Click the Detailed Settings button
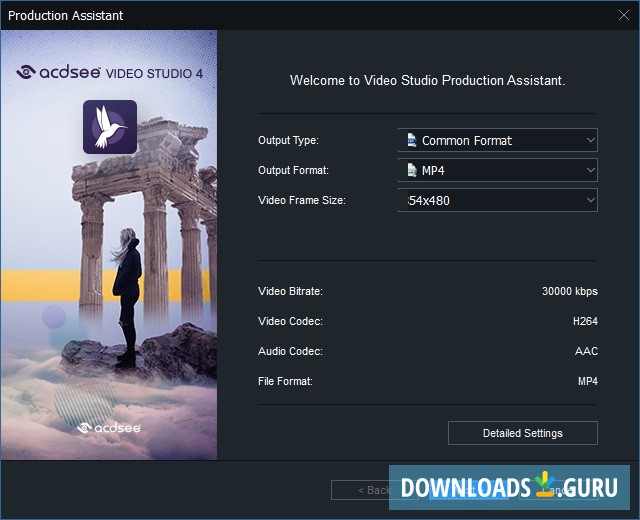The height and width of the screenshot is (520, 640). pyautogui.click(x=522, y=433)
